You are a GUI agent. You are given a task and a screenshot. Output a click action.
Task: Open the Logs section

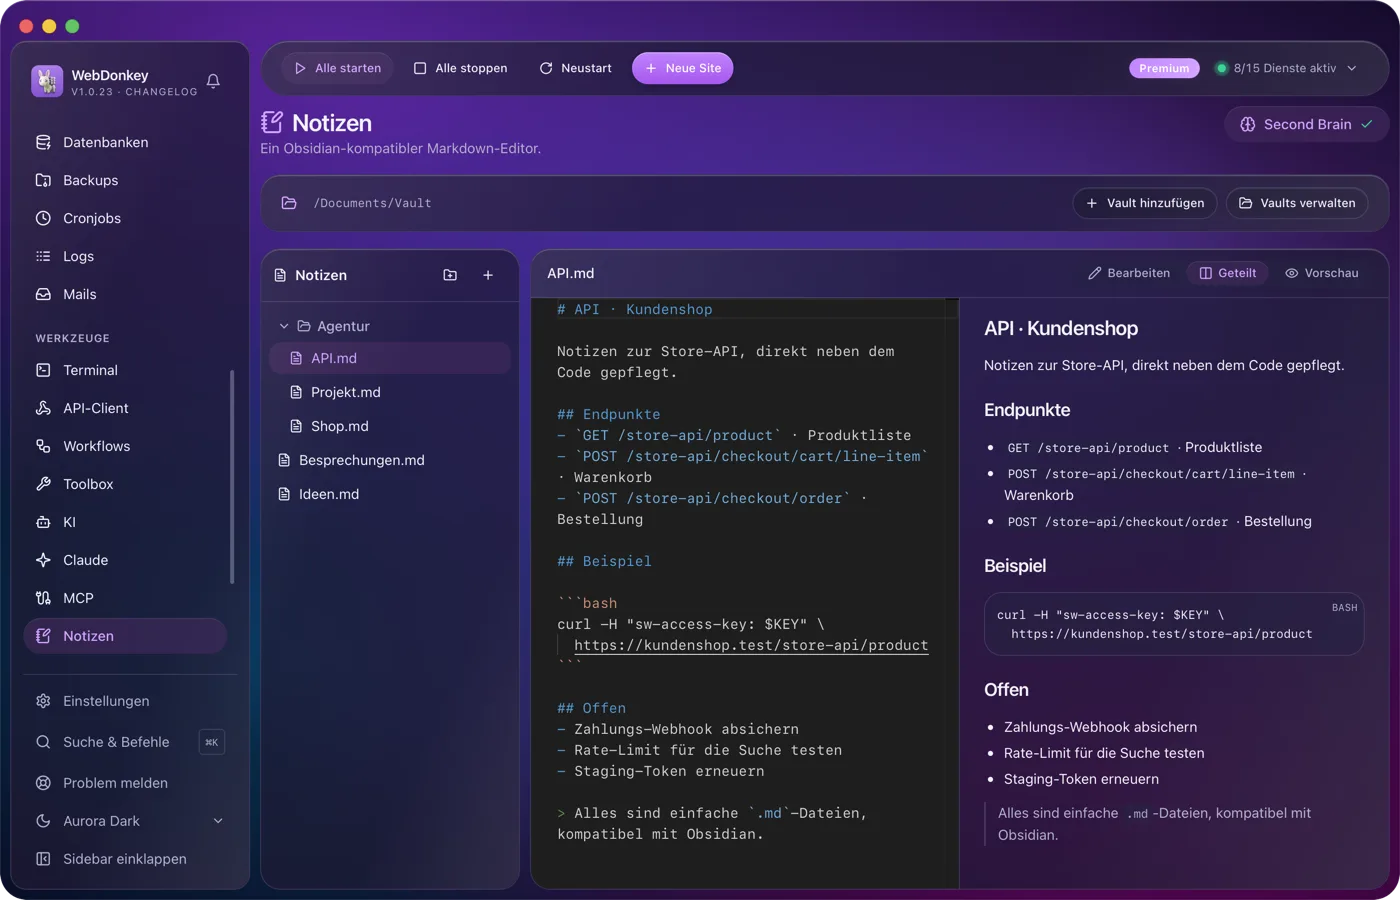(x=126, y=256)
